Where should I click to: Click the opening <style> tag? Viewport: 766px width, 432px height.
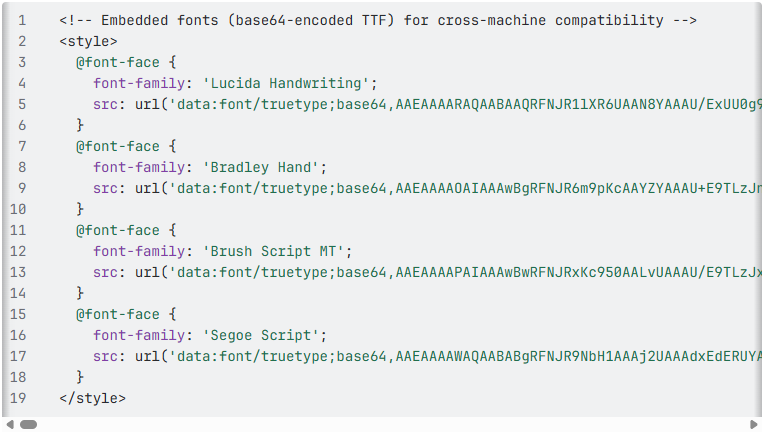pyautogui.click(x=88, y=41)
